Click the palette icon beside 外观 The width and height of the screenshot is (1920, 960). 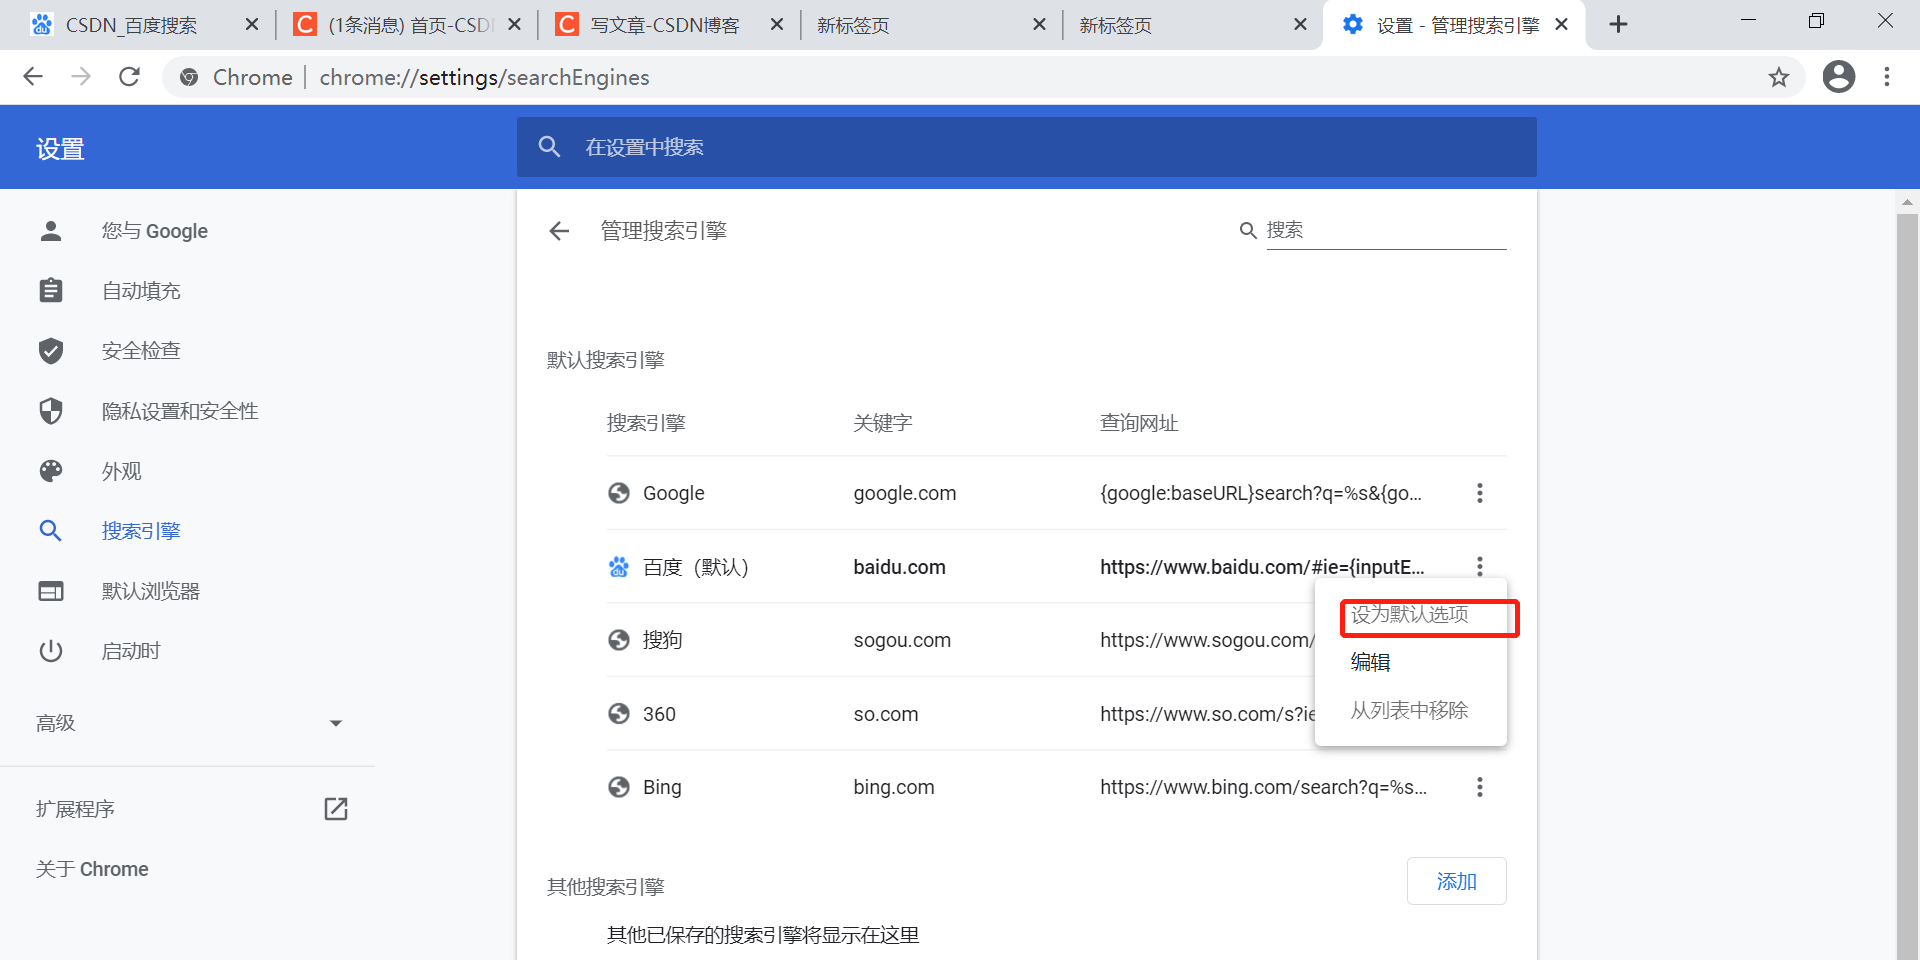pyautogui.click(x=51, y=471)
